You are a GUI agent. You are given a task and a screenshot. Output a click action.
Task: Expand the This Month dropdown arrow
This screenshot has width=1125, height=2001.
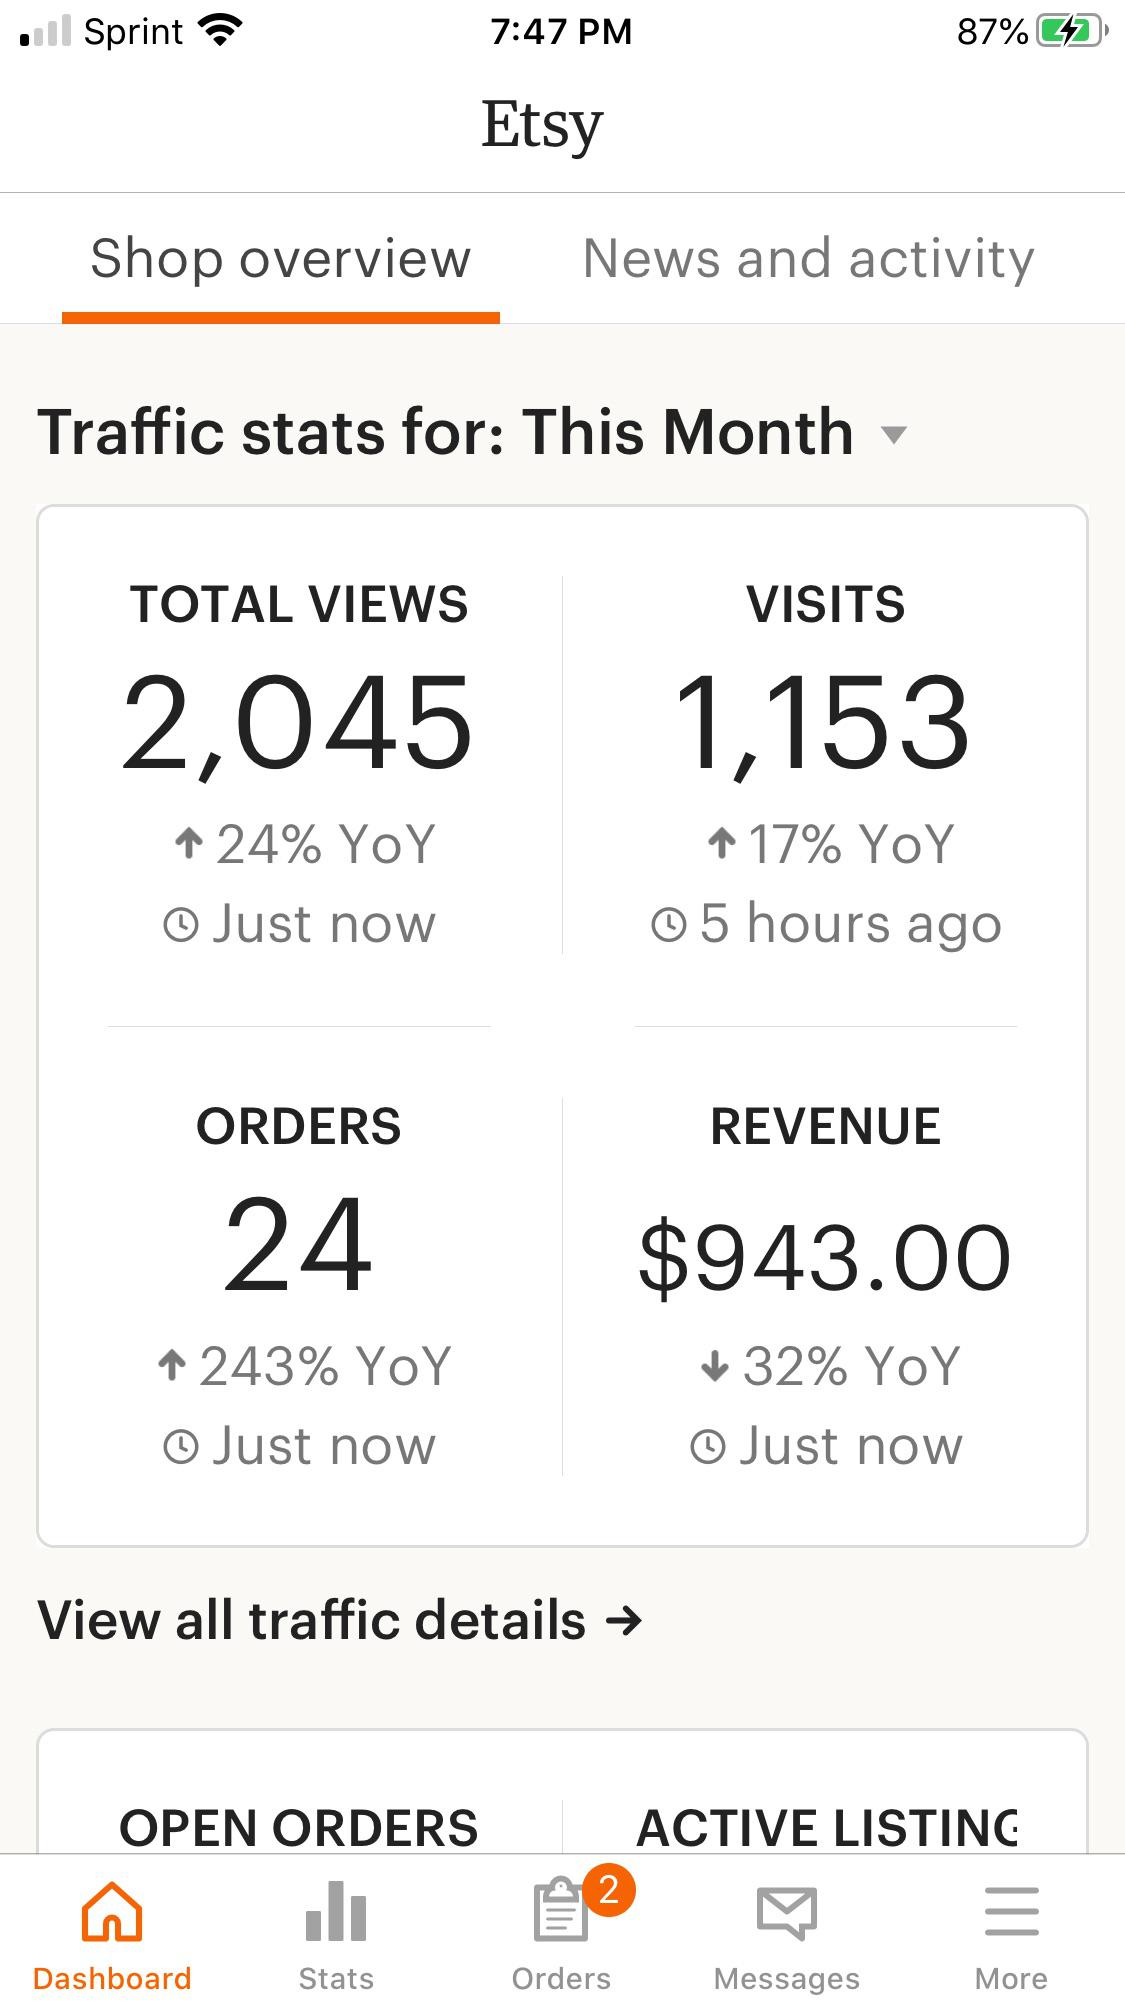(x=893, y=434)
